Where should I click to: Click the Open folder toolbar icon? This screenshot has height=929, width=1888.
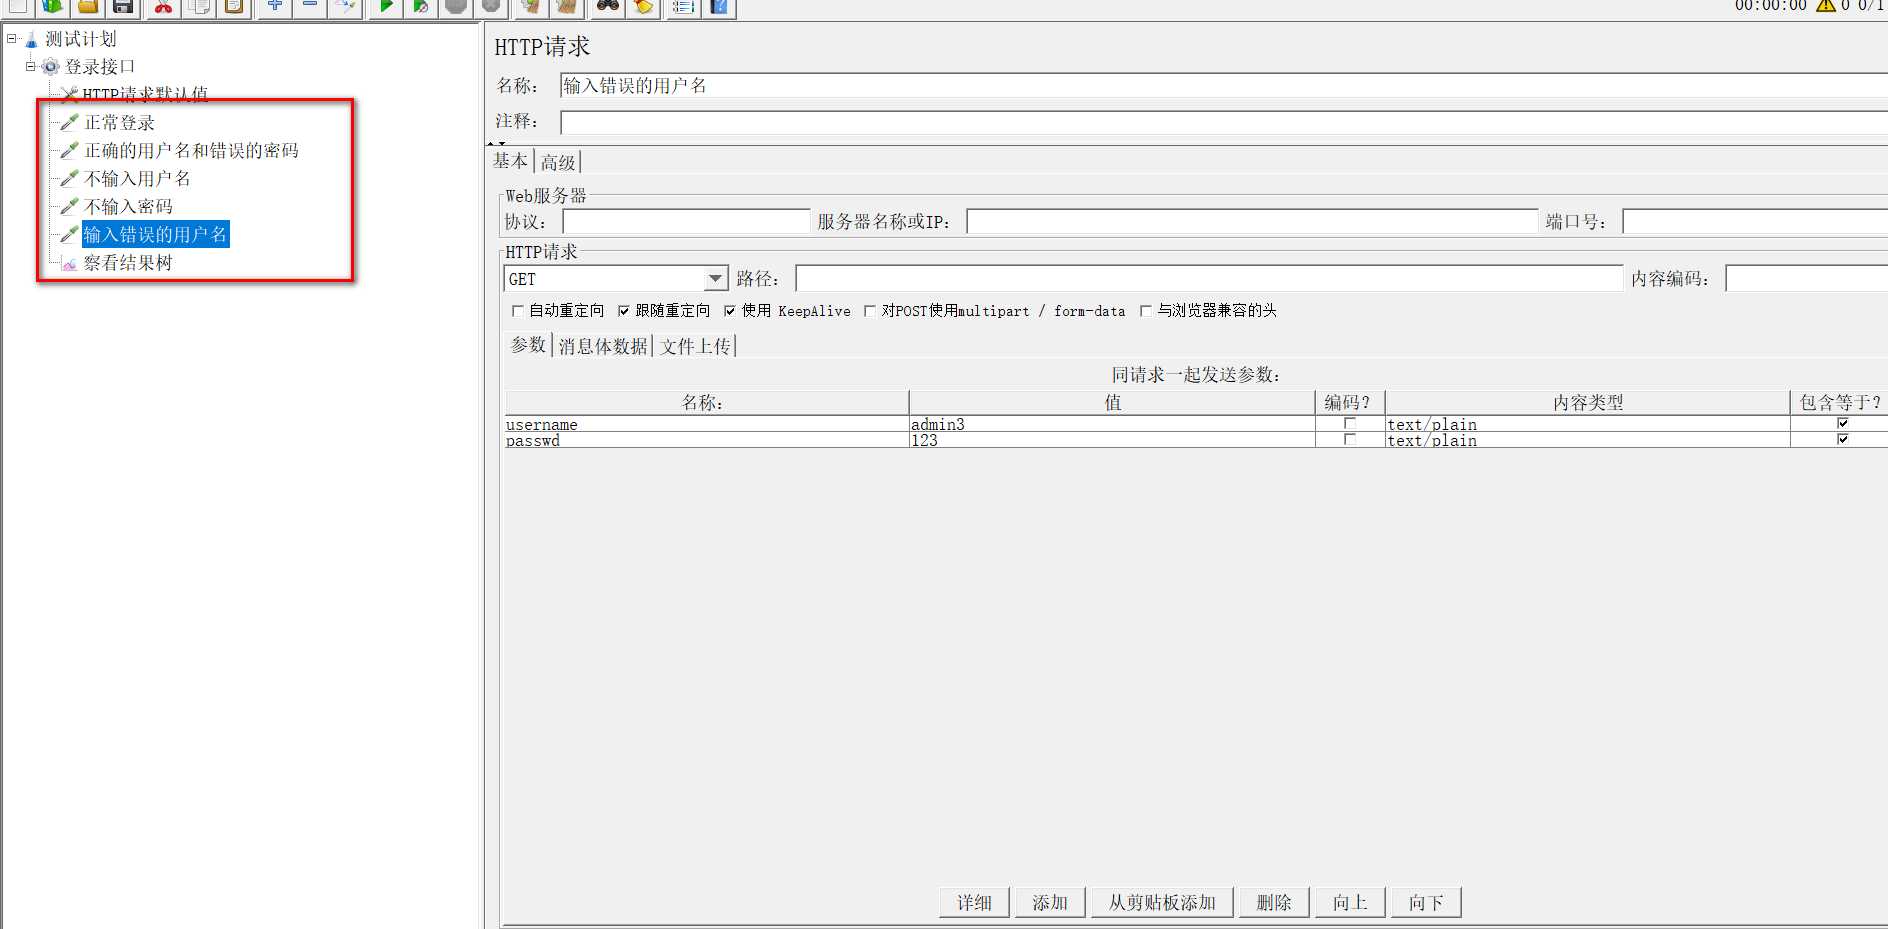tap(87, 6)
